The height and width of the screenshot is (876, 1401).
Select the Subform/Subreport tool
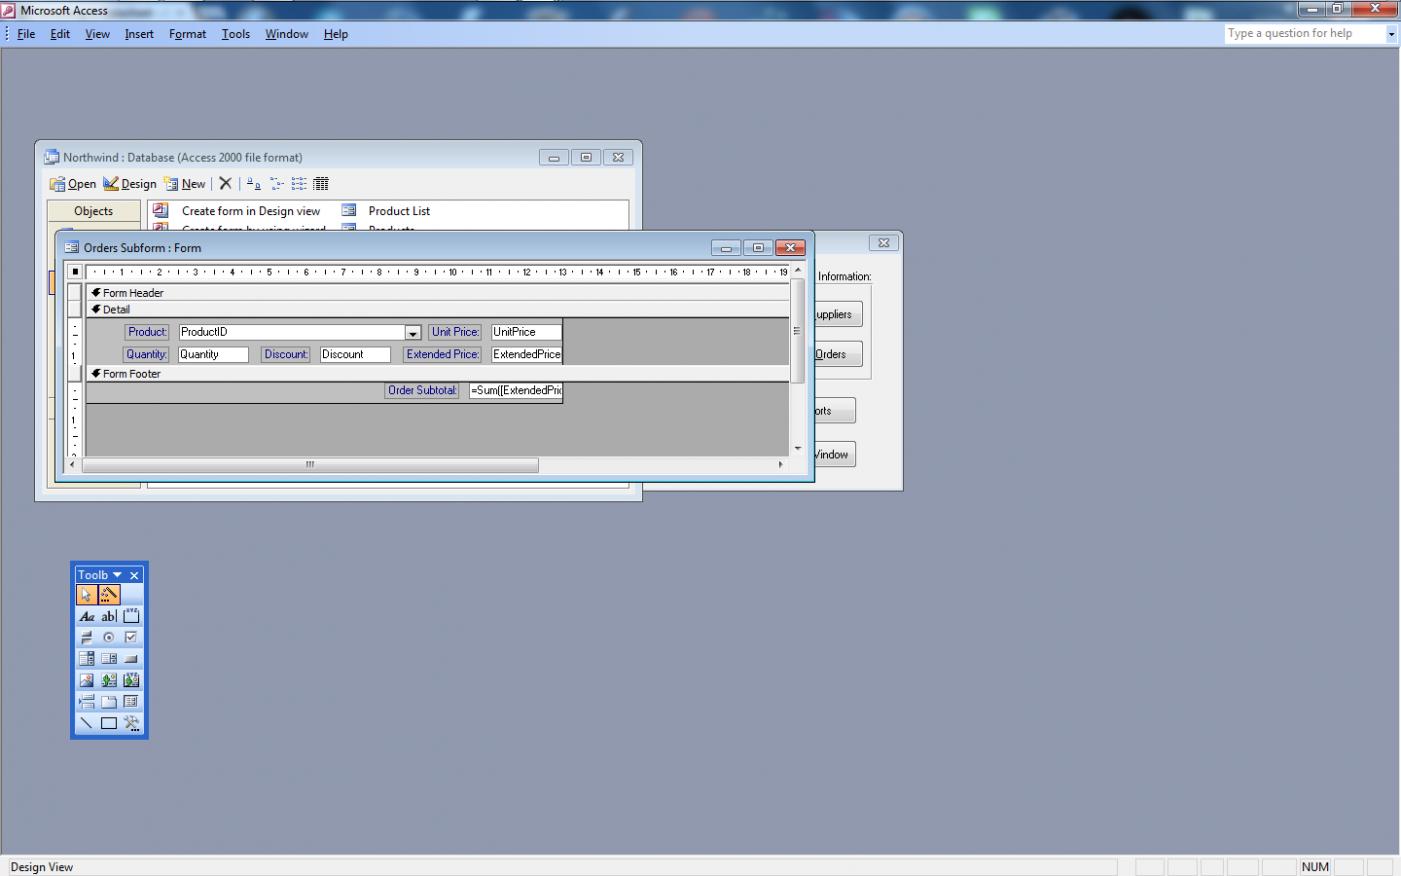[131, 702]
